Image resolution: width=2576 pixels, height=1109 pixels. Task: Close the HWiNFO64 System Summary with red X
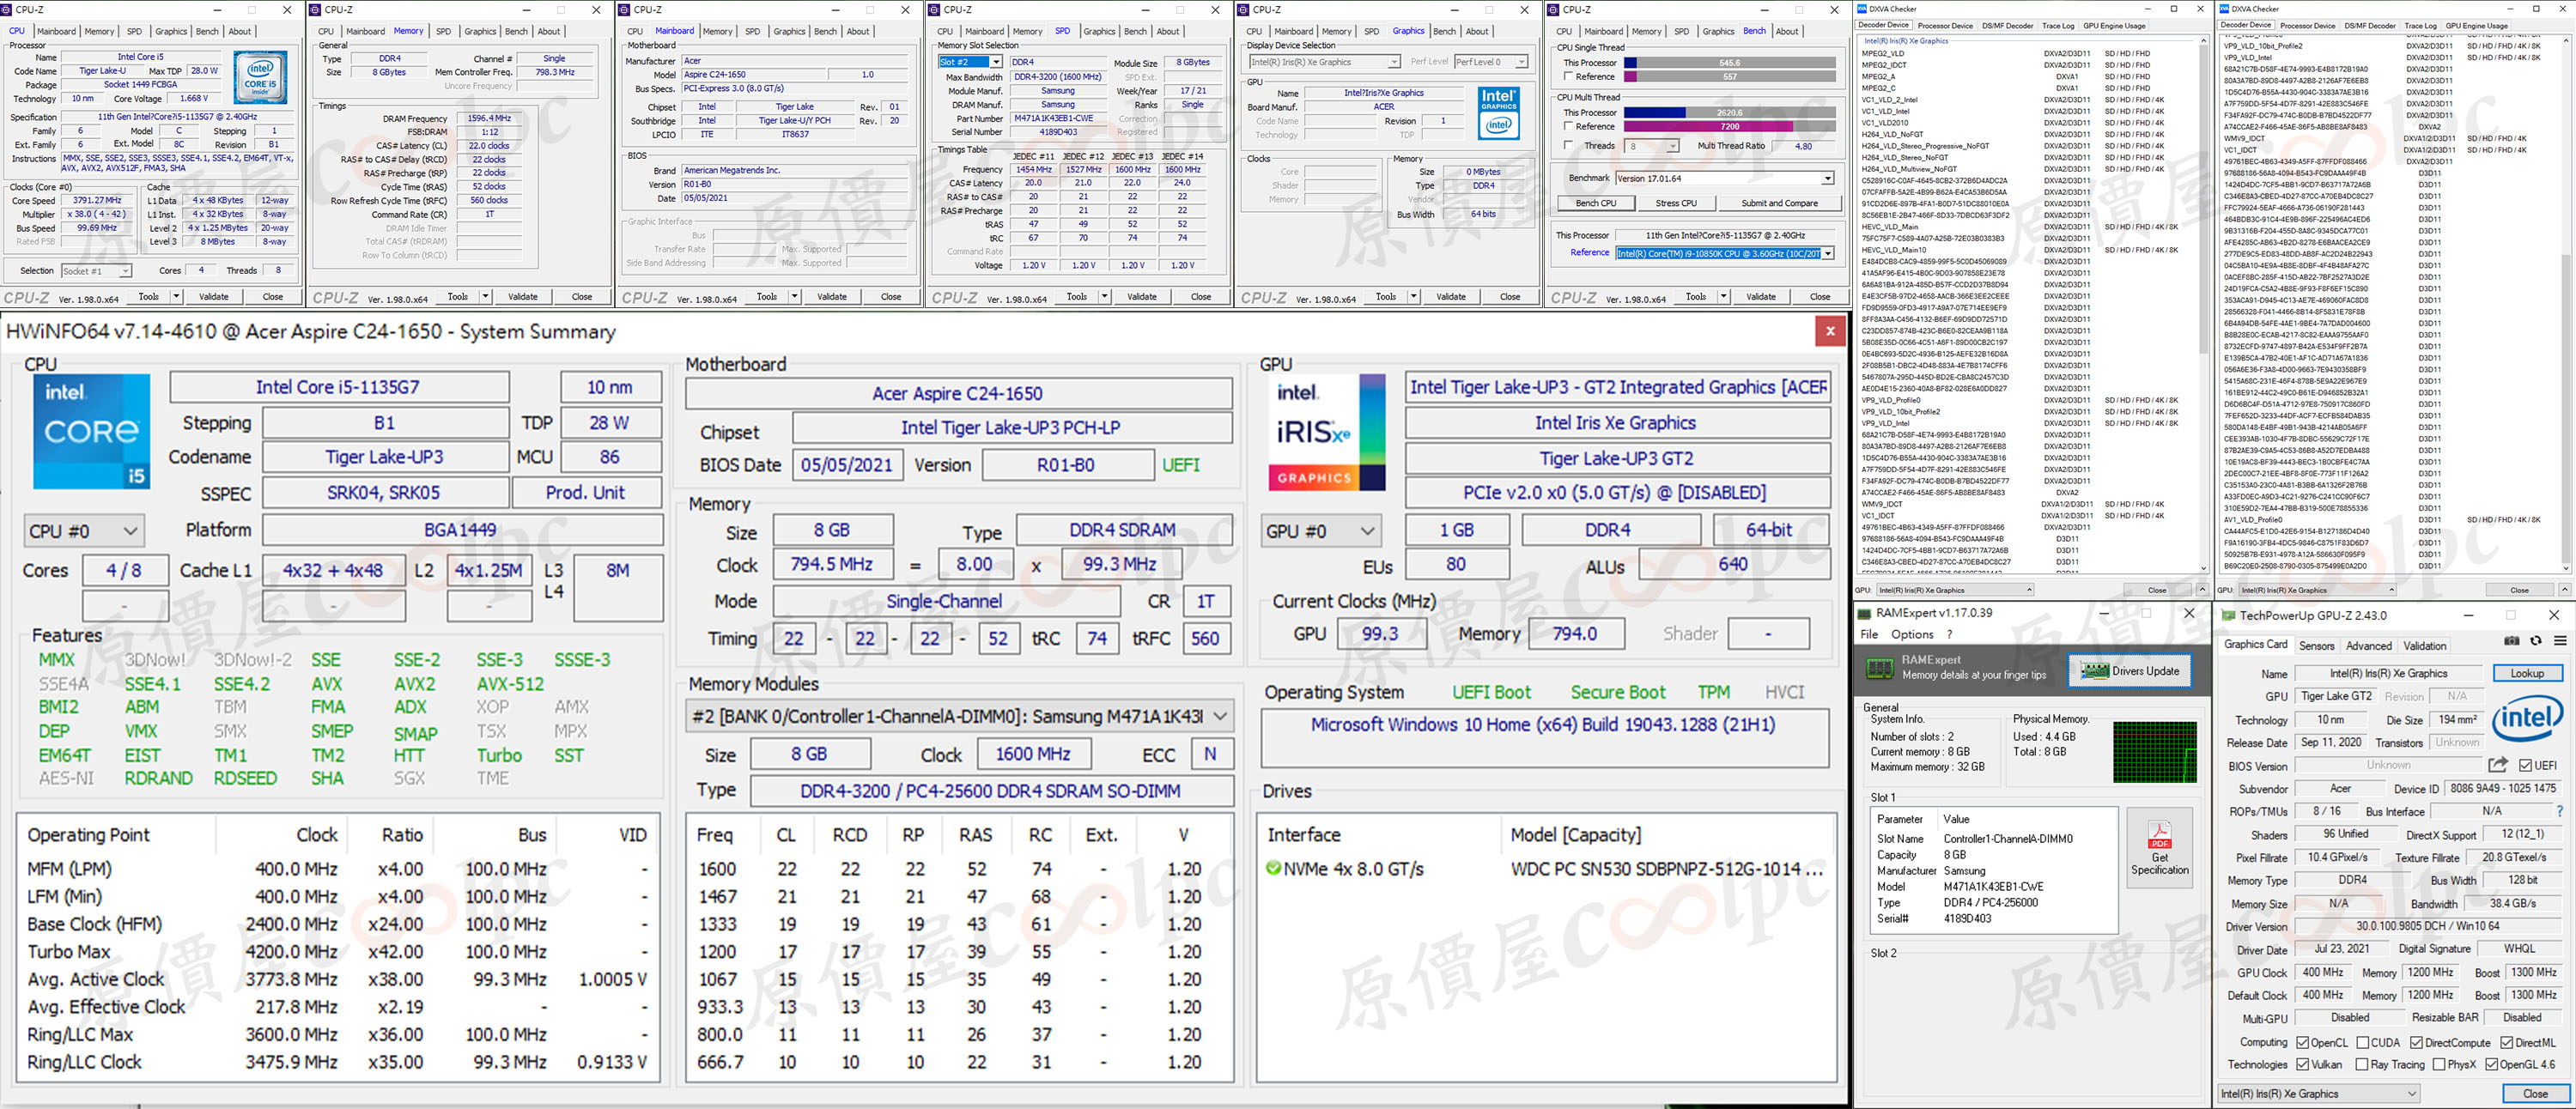(1829, 331)
